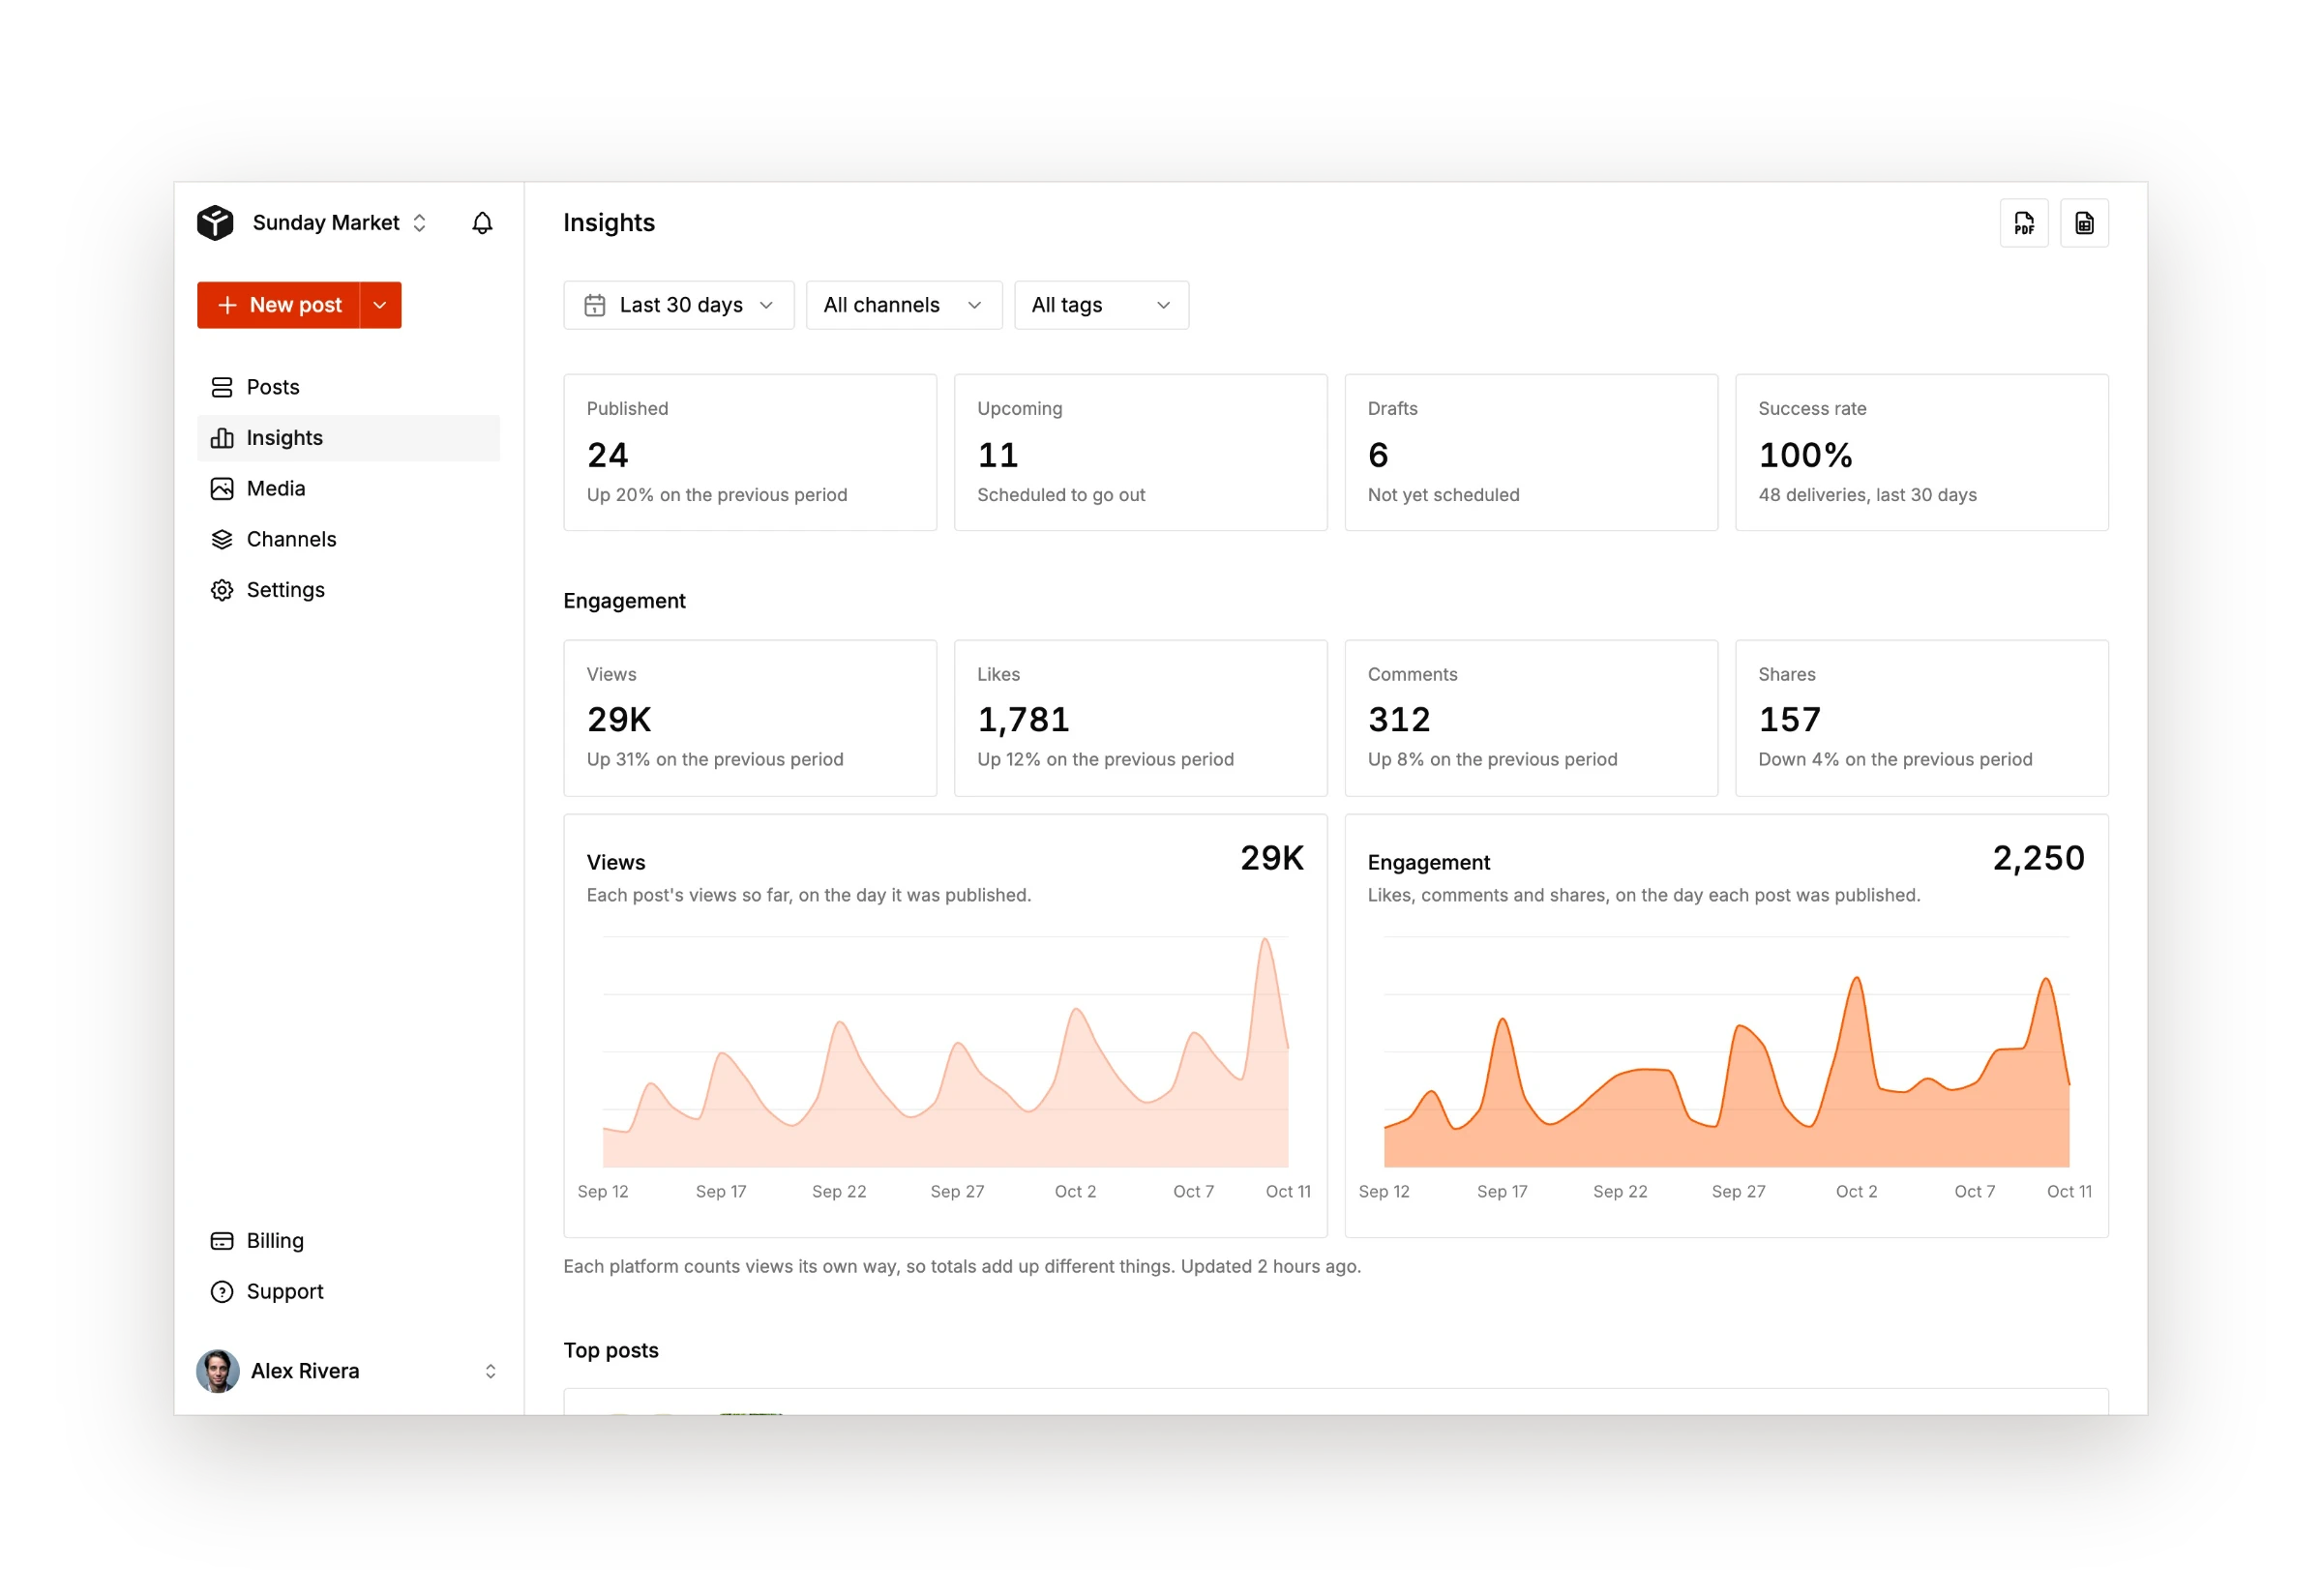Go to Media in the sidebar
The image size is (2322, 1596).
click(348, 488)
